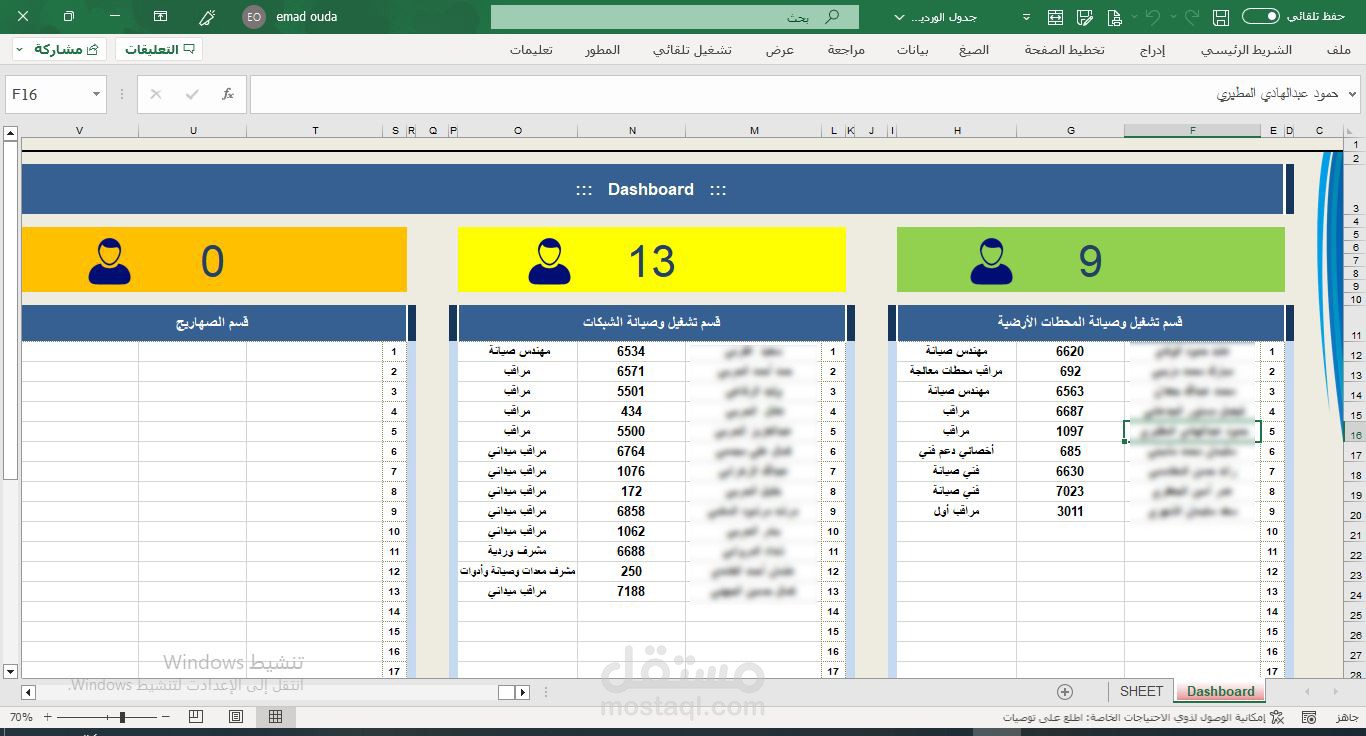Image resolution: width=1366 pixels, height=736 pixels.
Task: Click the Insert Function fx icon
Action: pos(227,94)
